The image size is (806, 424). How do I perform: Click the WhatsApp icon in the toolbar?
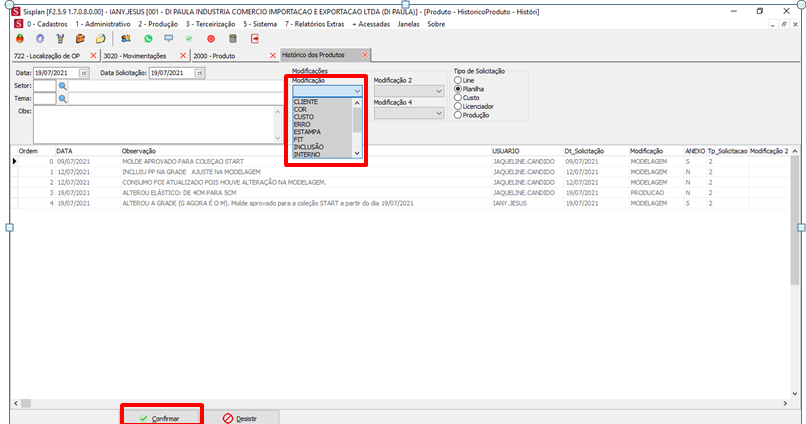147,38
